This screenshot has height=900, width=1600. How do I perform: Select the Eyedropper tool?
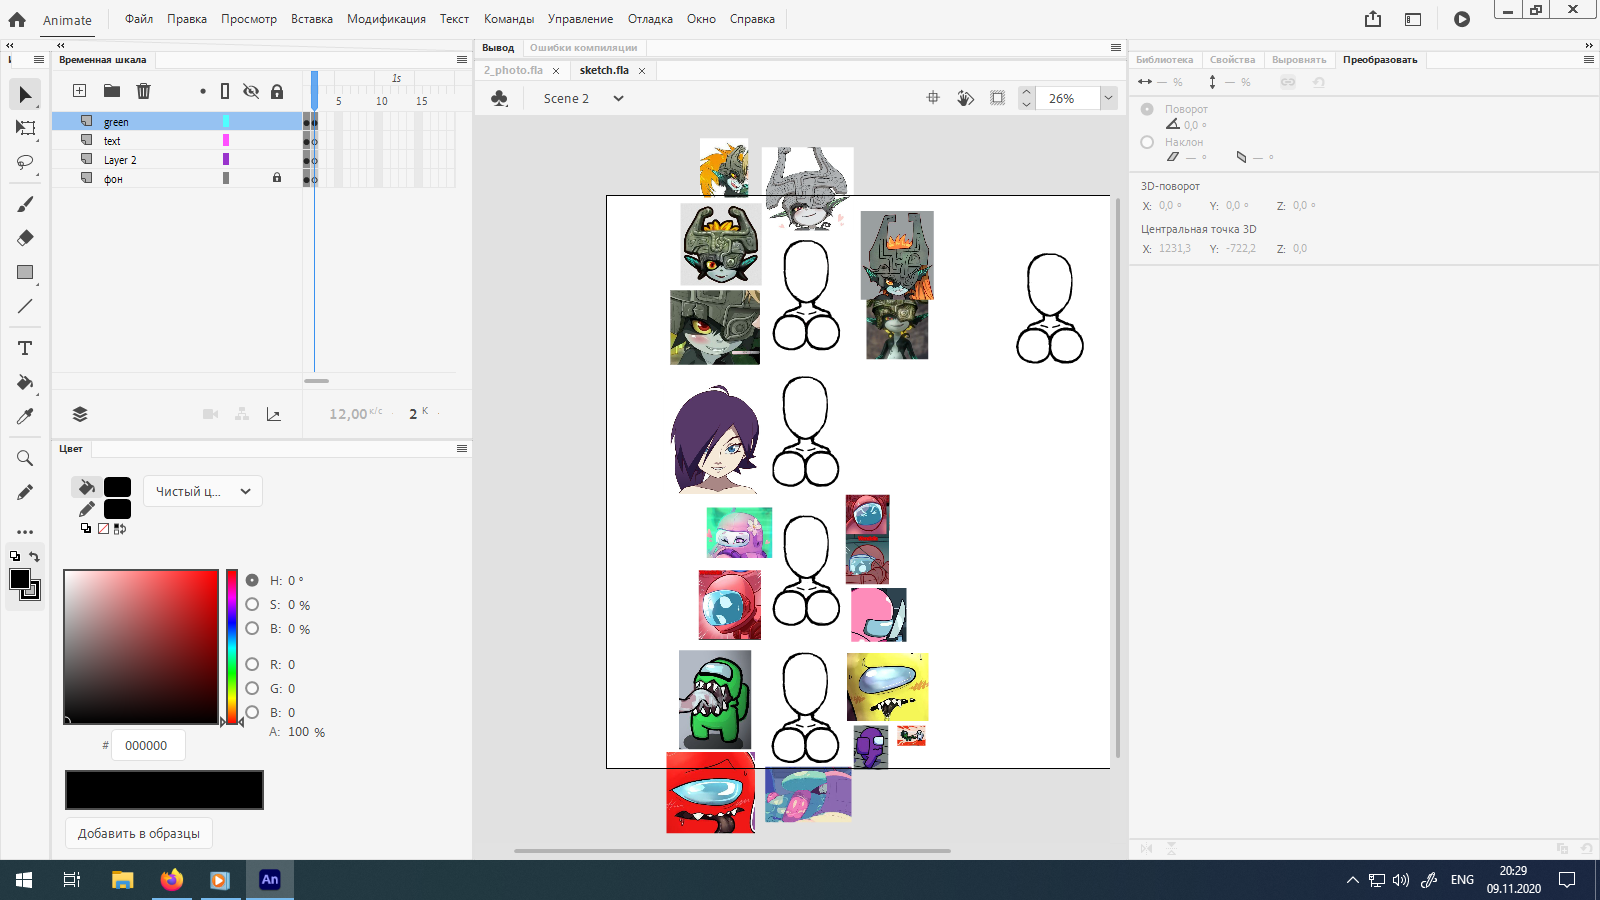click(x=25, y=416)
